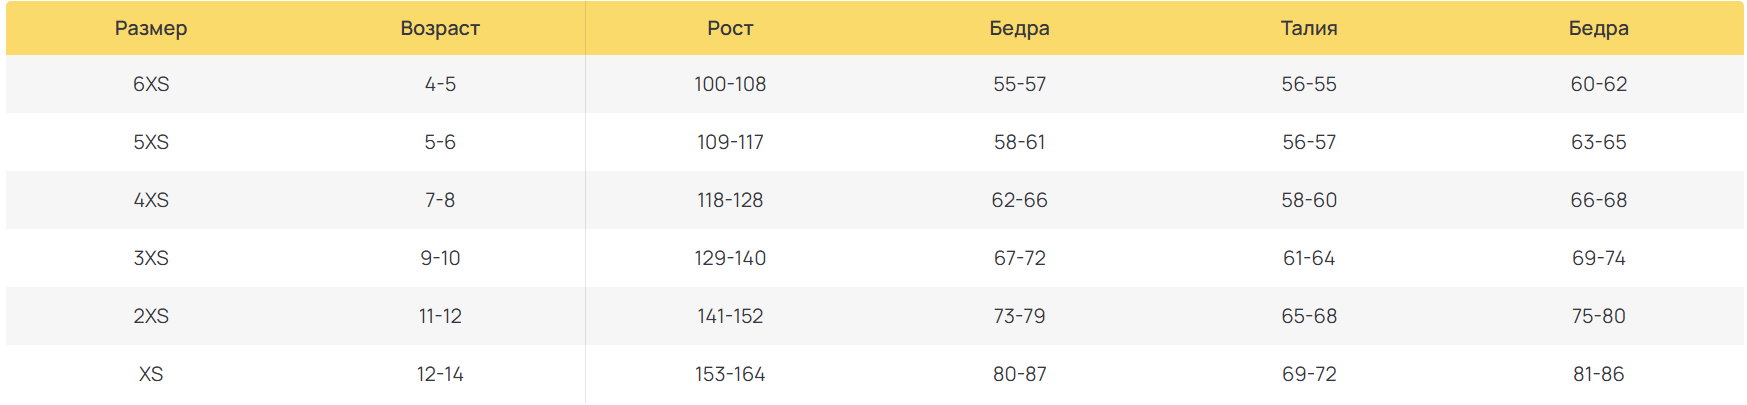Screen dimensions: 1747x405
Task: Select the cell showing "58-61"
Action: point(1019,142)
